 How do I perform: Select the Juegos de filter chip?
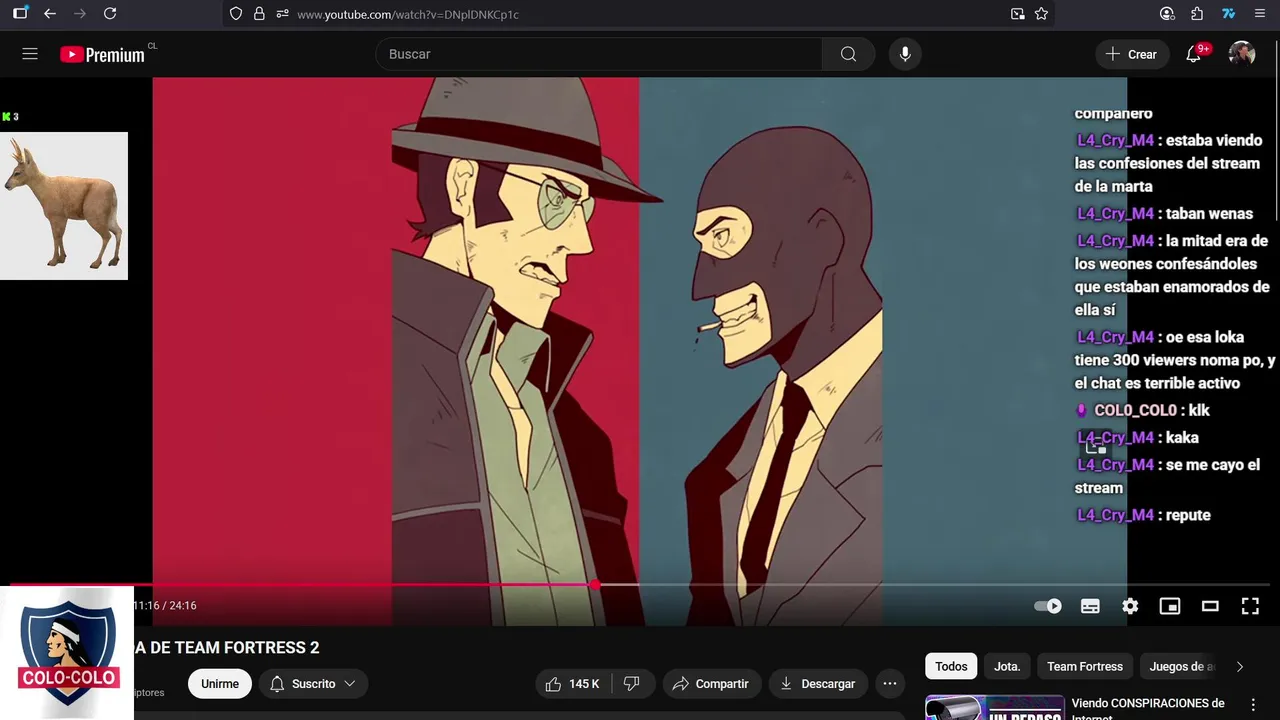pos(1182,666)
